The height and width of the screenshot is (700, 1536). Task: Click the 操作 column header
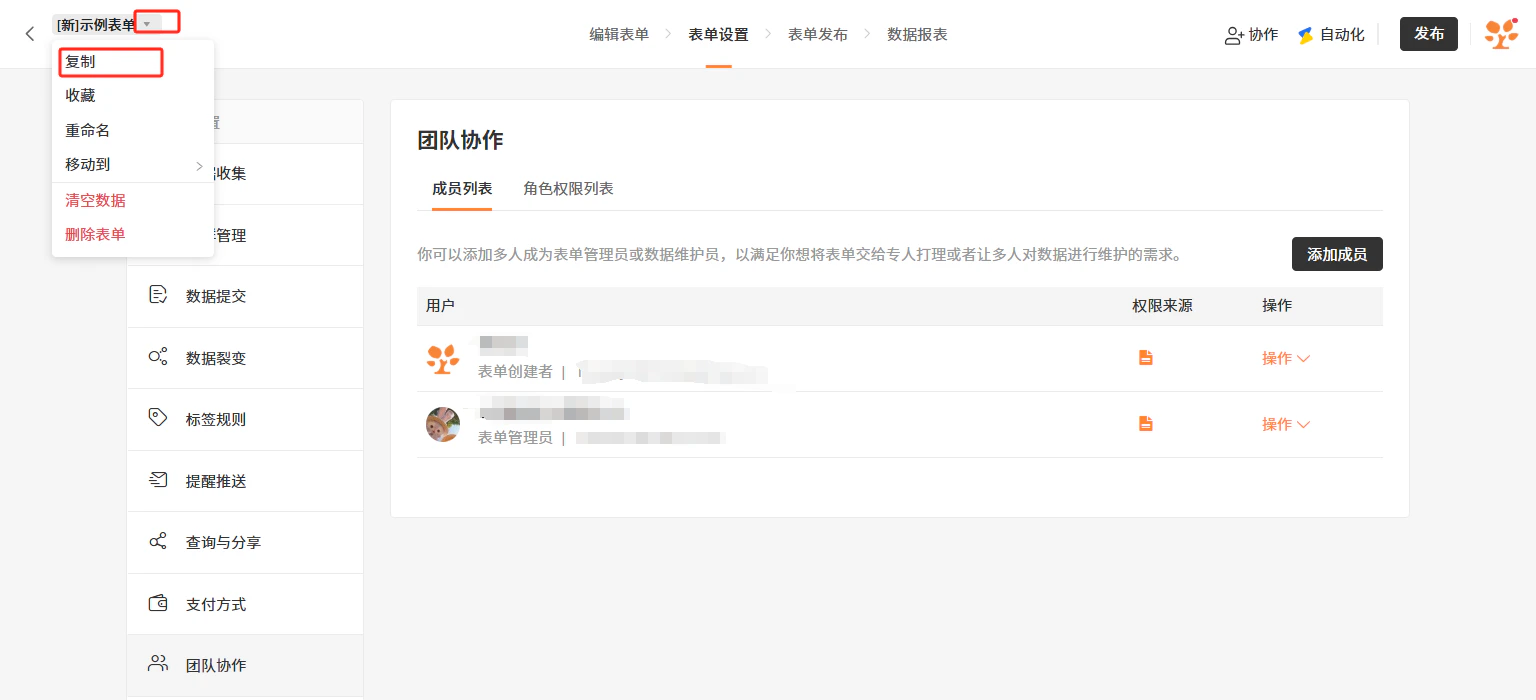point(1277,306)
